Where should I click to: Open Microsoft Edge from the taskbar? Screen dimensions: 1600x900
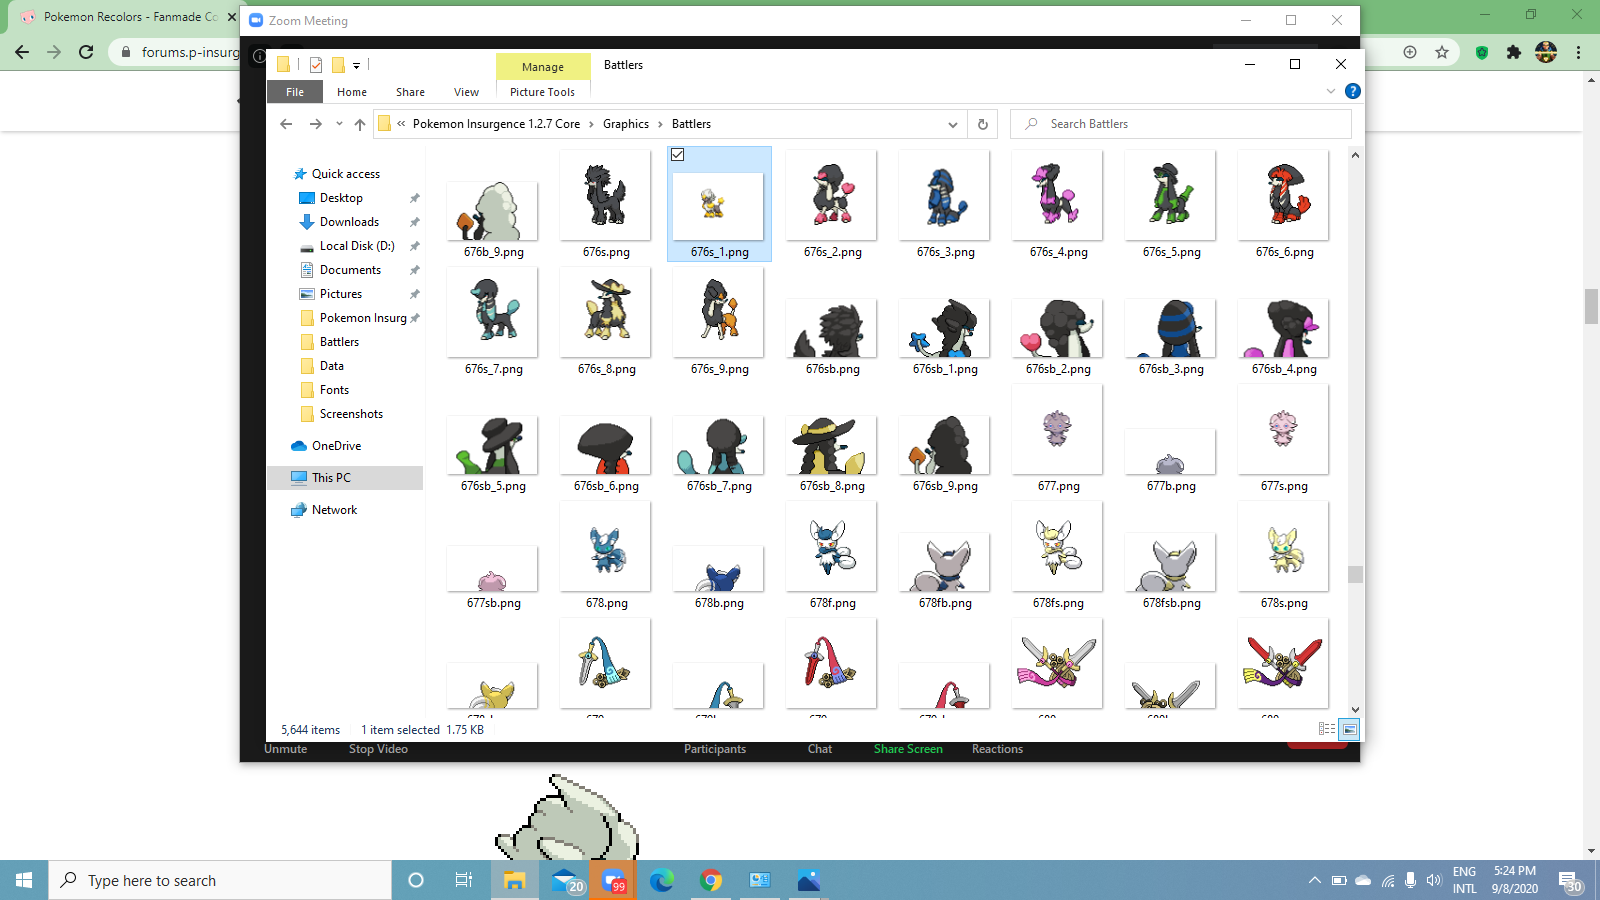[662, 880]
